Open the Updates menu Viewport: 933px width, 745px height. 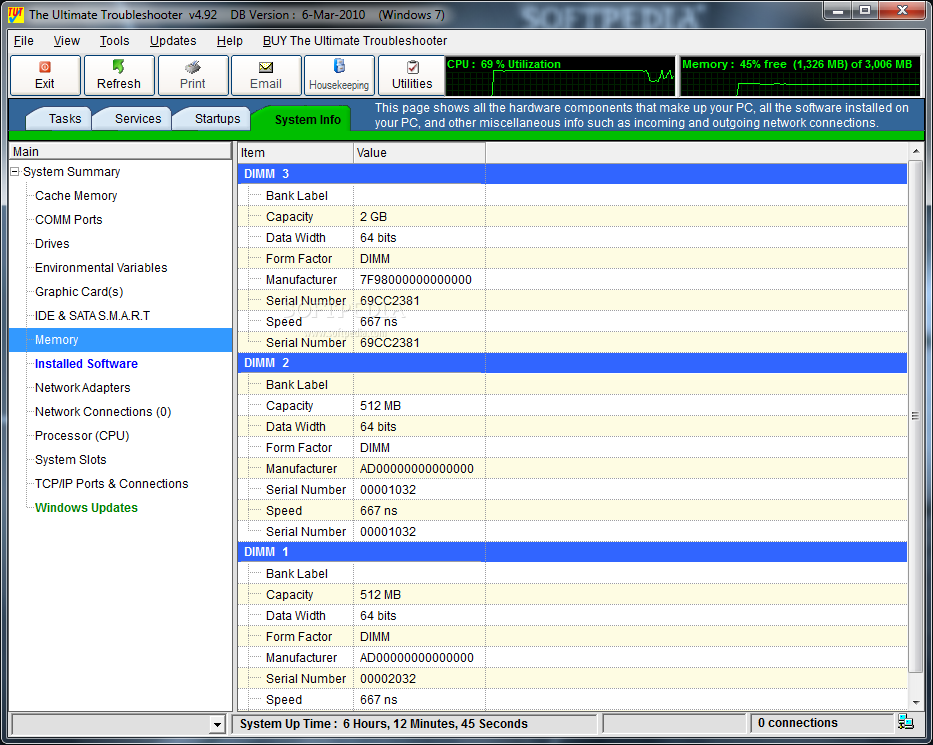[173, 40]
